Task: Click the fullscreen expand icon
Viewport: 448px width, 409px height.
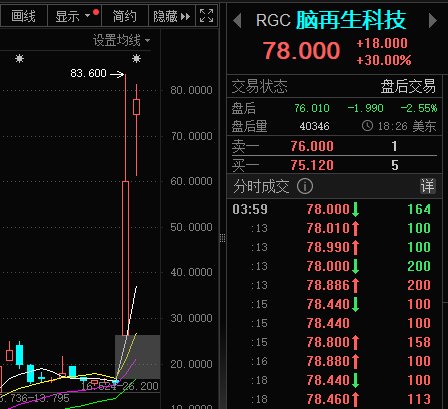Action: pyautogui.click(x=206, y=16)
